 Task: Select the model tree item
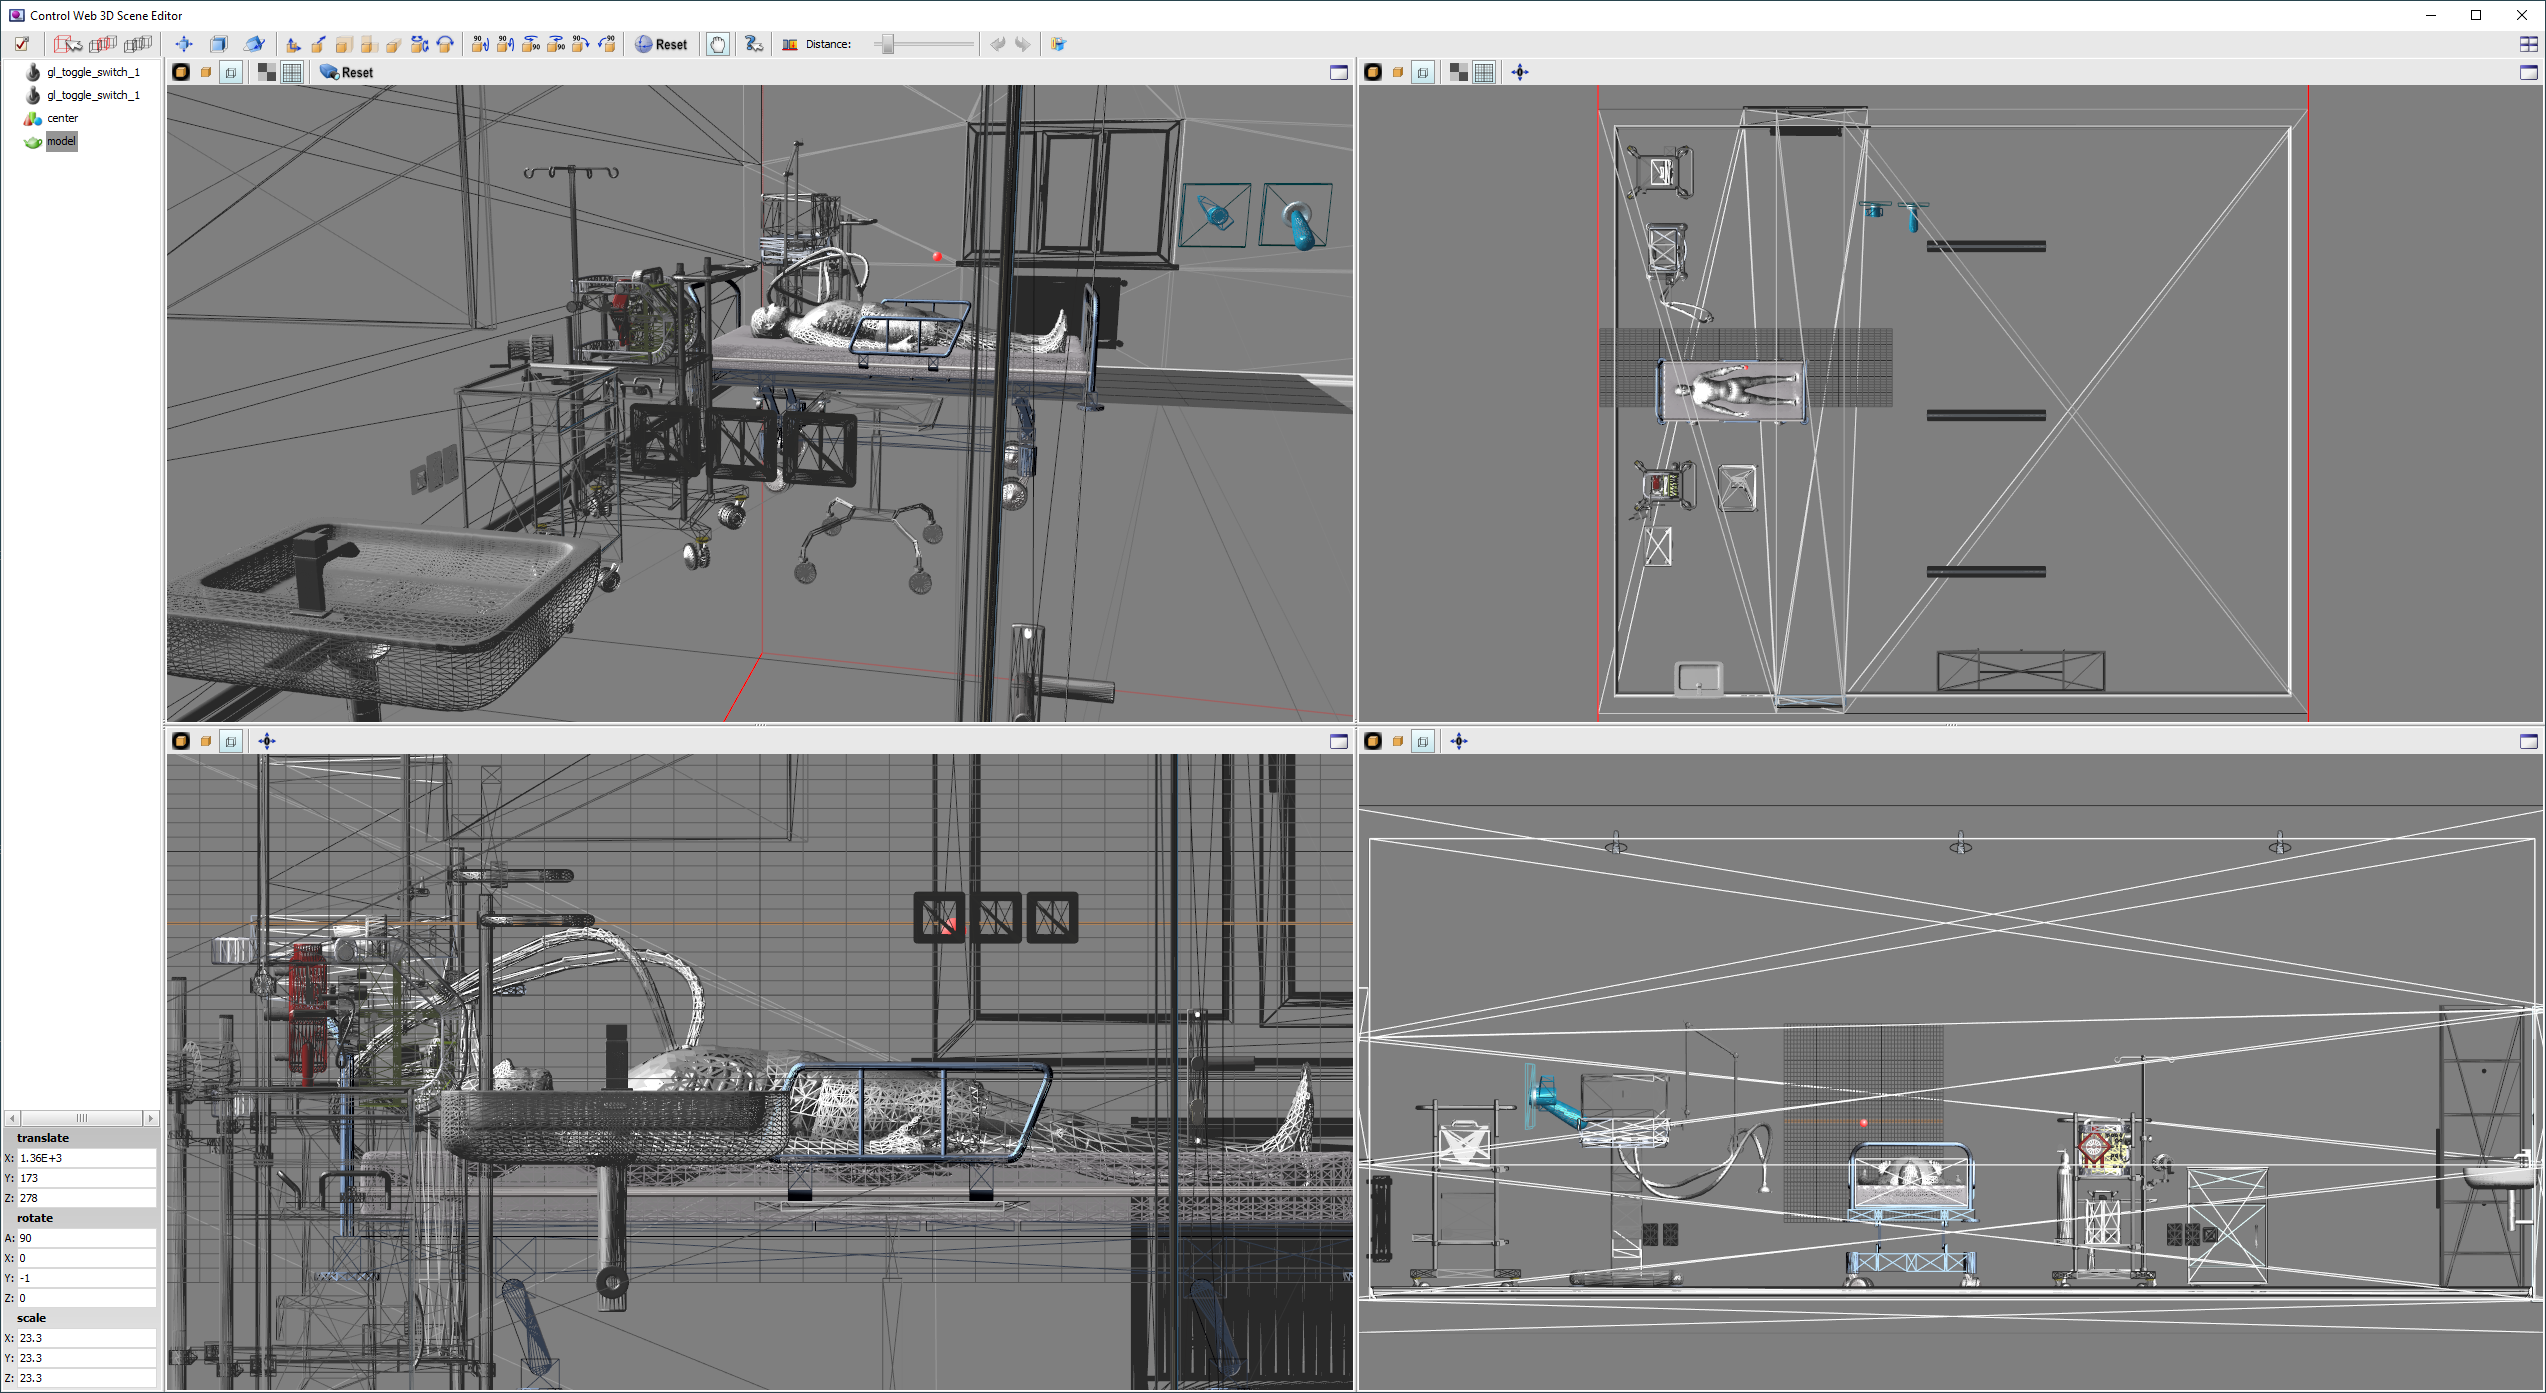[x=61, y=141]
